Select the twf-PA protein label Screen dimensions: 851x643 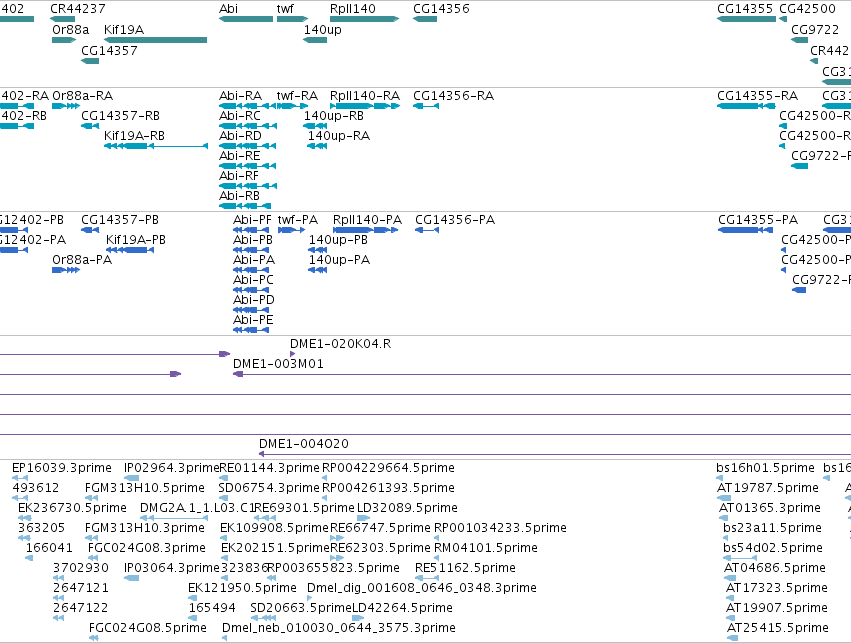(x=298, y=220)
